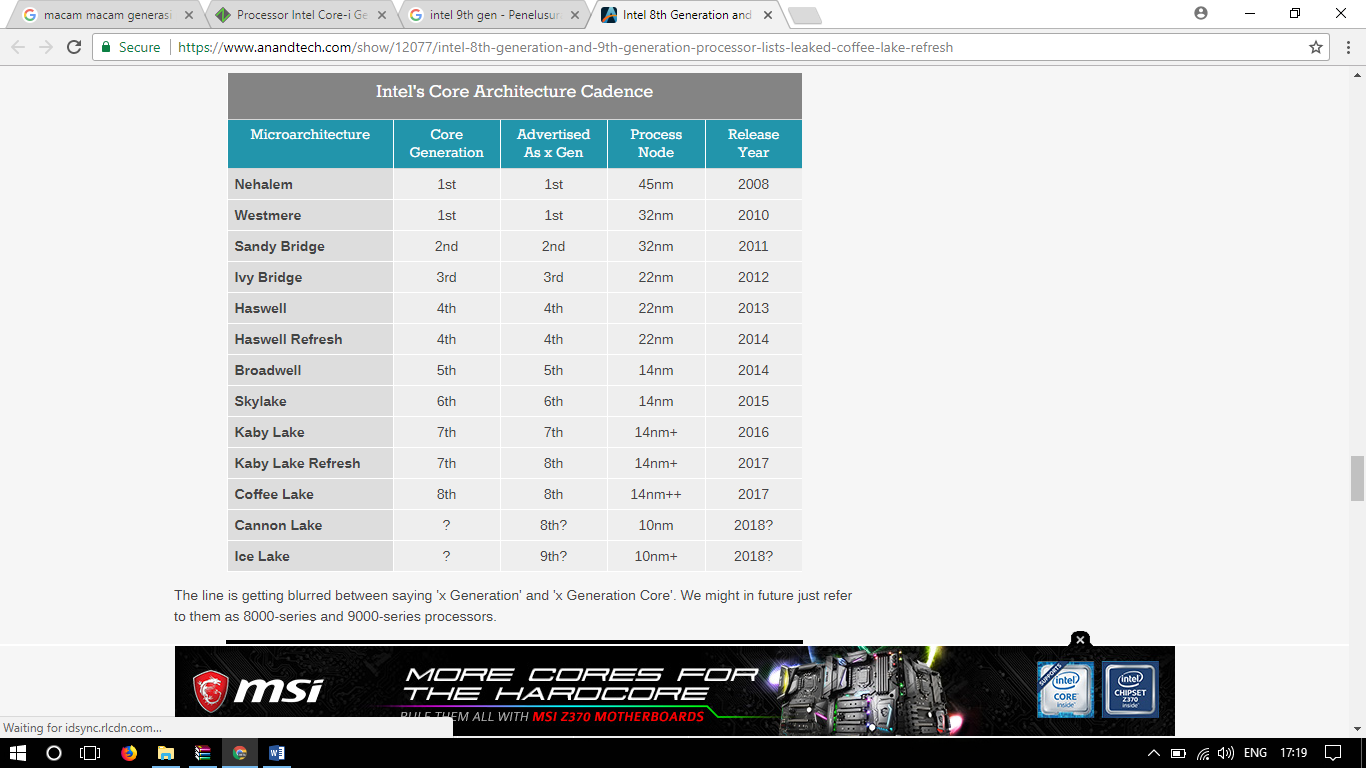The height and width of the screenshot is (768, 1366).
Task: Click the 'Haswell Refresh' row label
Action: (288, 339)
